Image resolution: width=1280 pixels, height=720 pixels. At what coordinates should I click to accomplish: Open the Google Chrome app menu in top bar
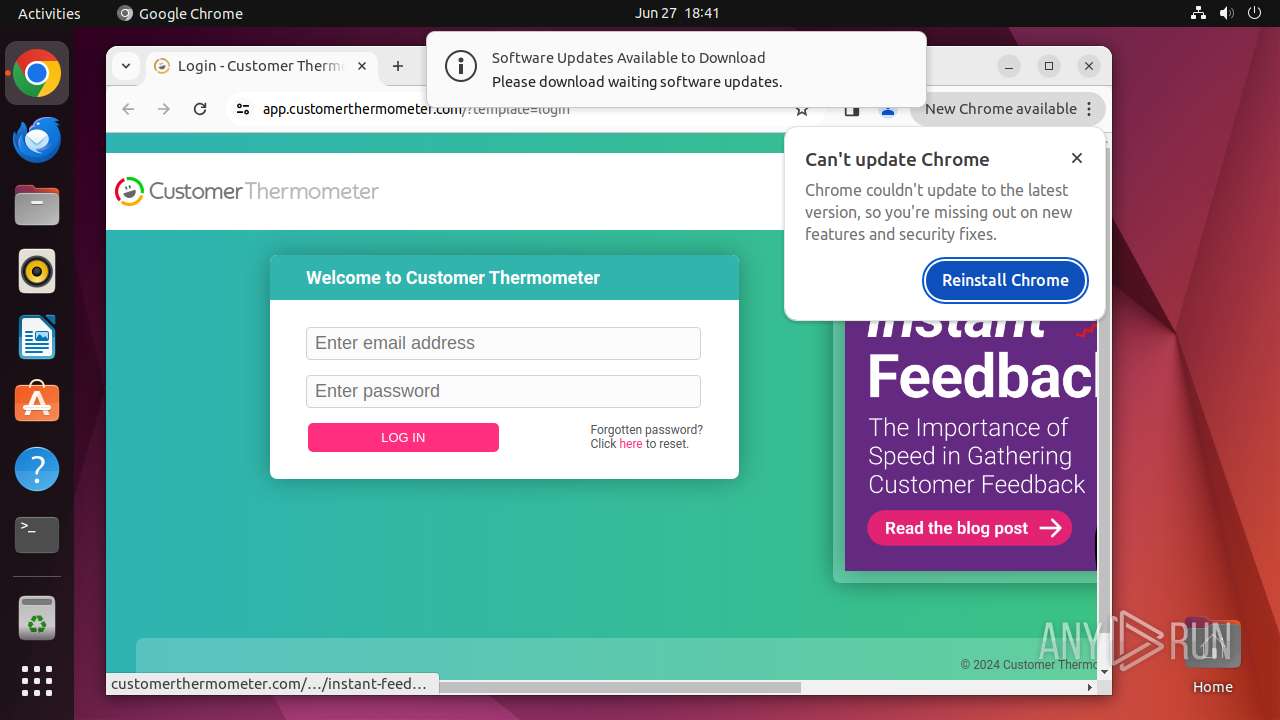point(180,13)
